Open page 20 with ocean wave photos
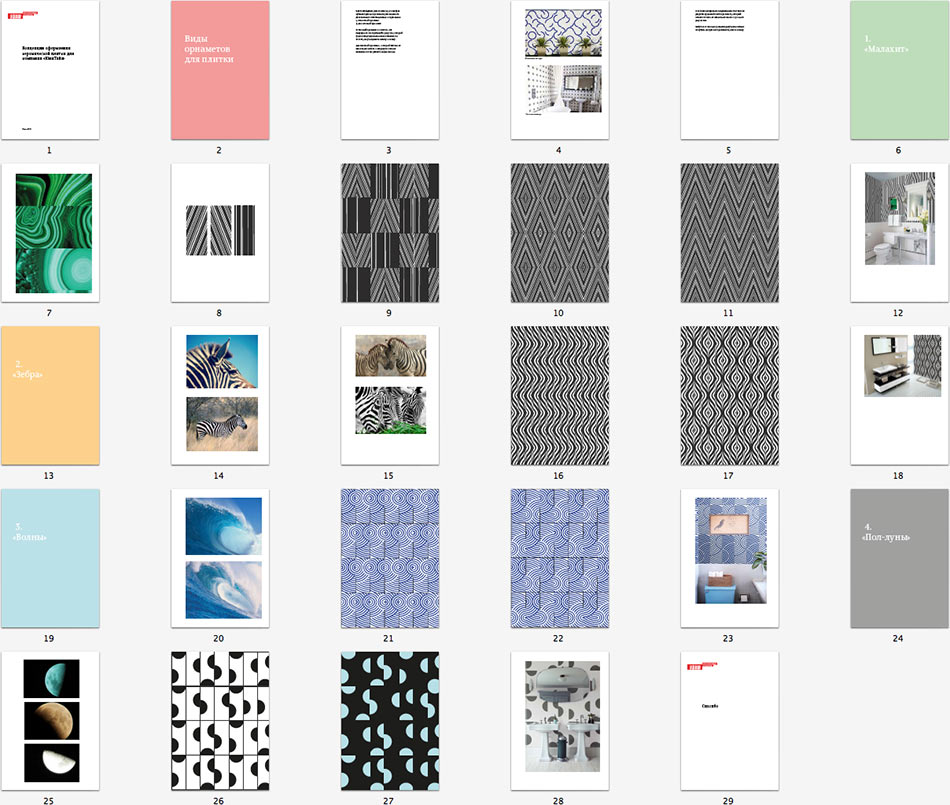Screen dimensions: 950x805 219,558
